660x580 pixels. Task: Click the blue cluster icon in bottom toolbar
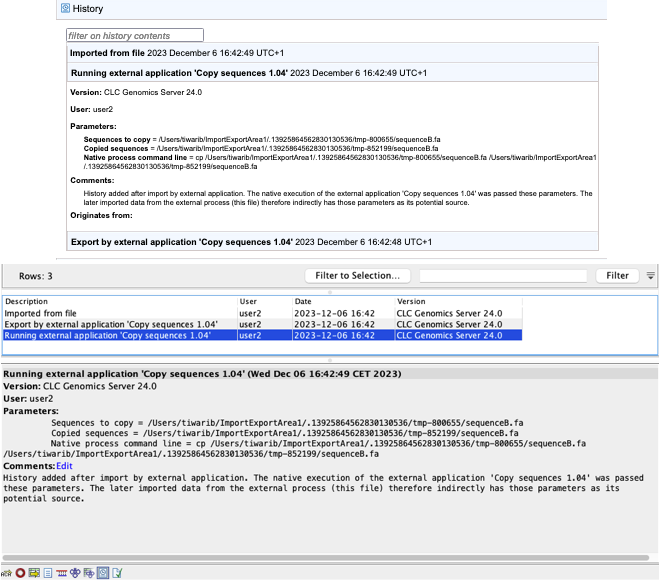coord(75,573)
